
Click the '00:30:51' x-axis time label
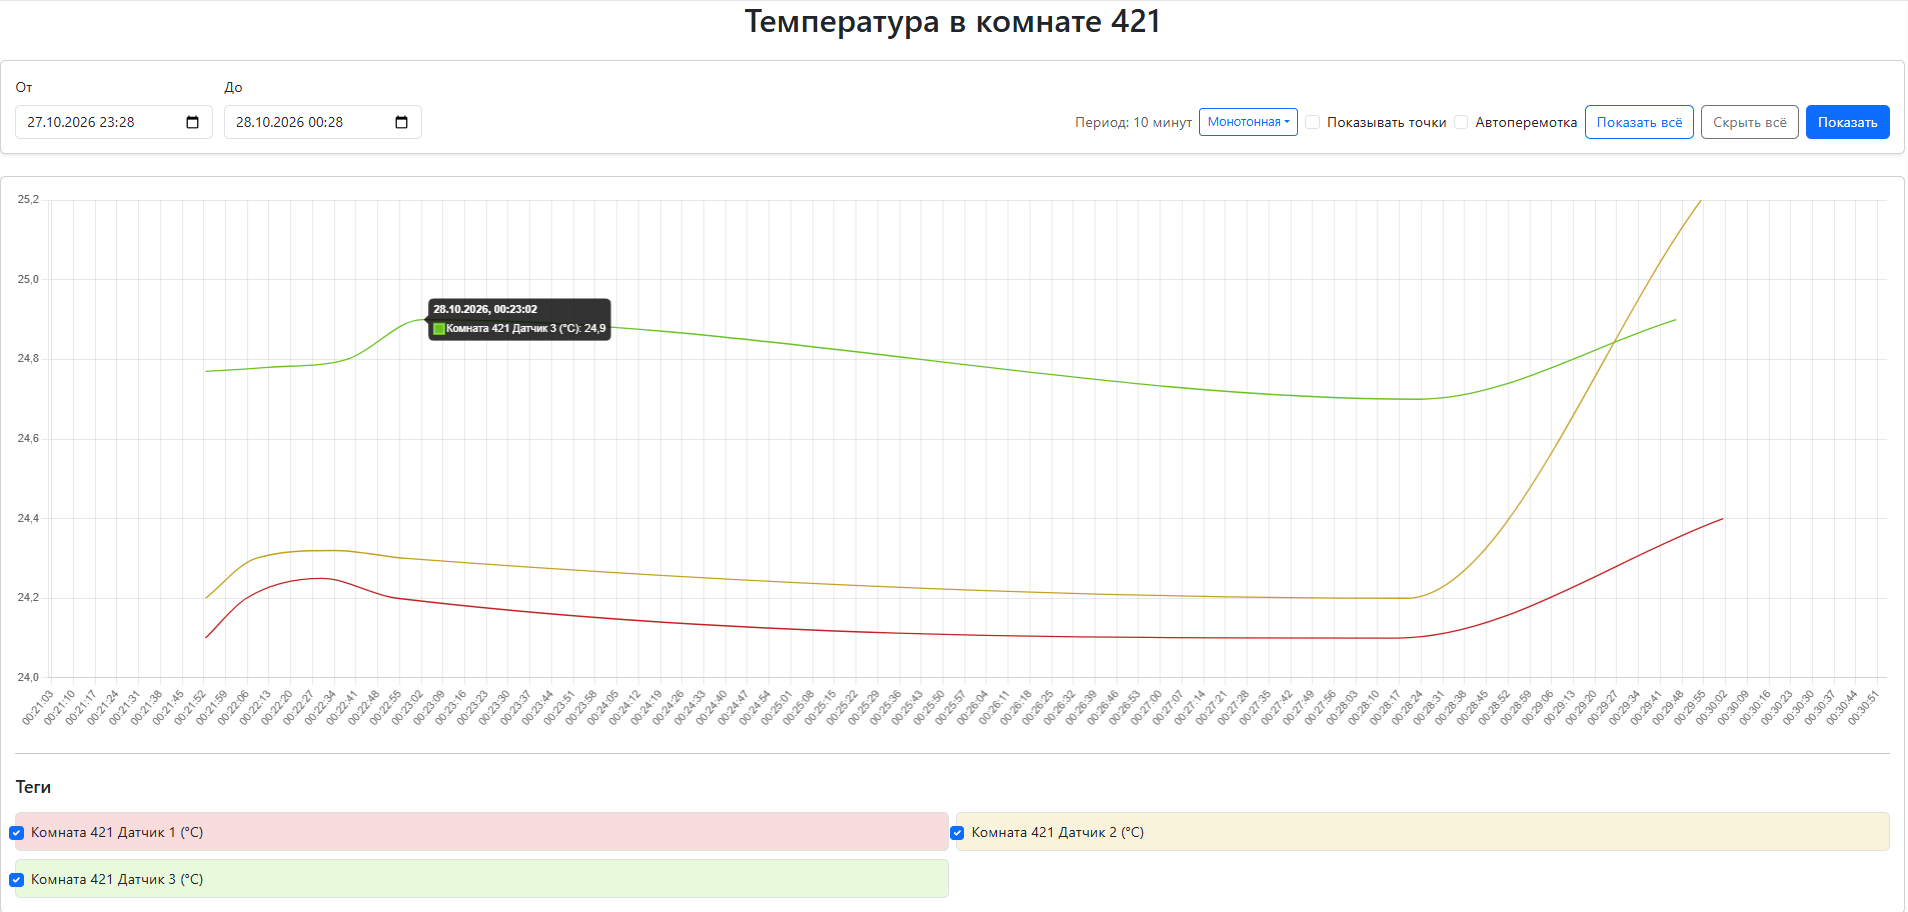pos(1864,707)
